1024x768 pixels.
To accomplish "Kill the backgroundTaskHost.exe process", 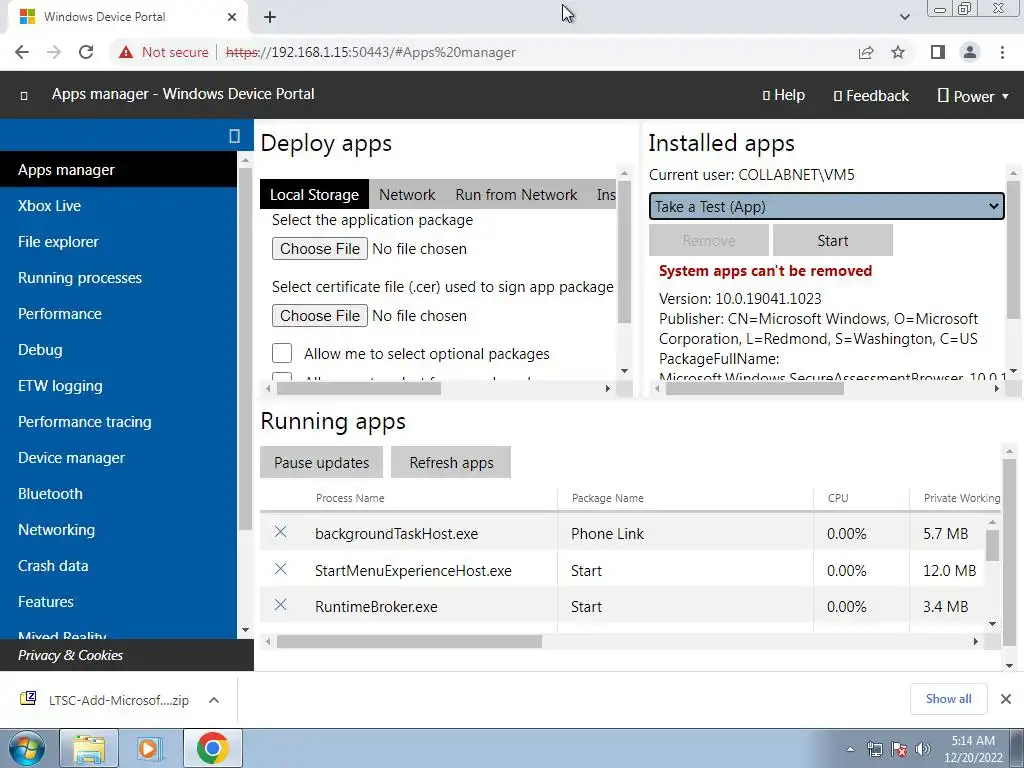I will point(281,532).
